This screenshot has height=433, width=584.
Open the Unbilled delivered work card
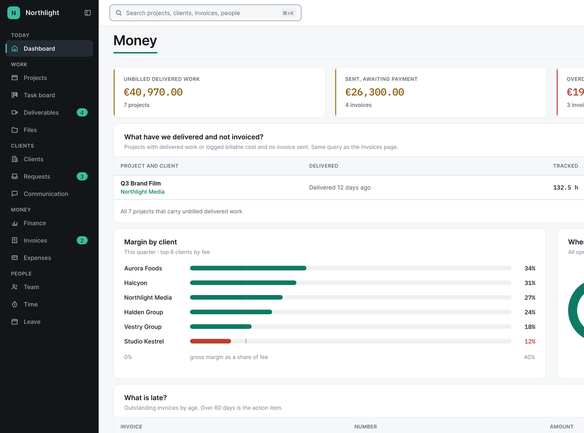pyautogui.click(x=219, y=92)
